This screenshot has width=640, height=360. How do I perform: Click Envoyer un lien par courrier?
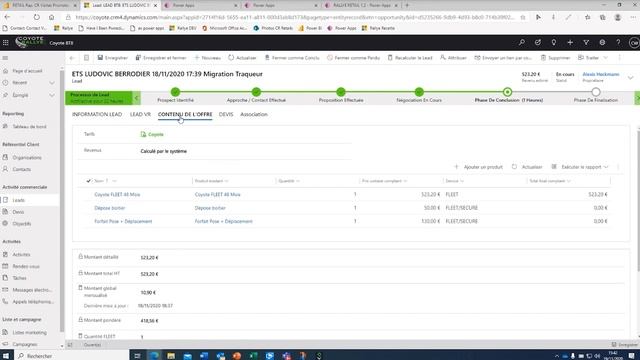pos(503,58)
